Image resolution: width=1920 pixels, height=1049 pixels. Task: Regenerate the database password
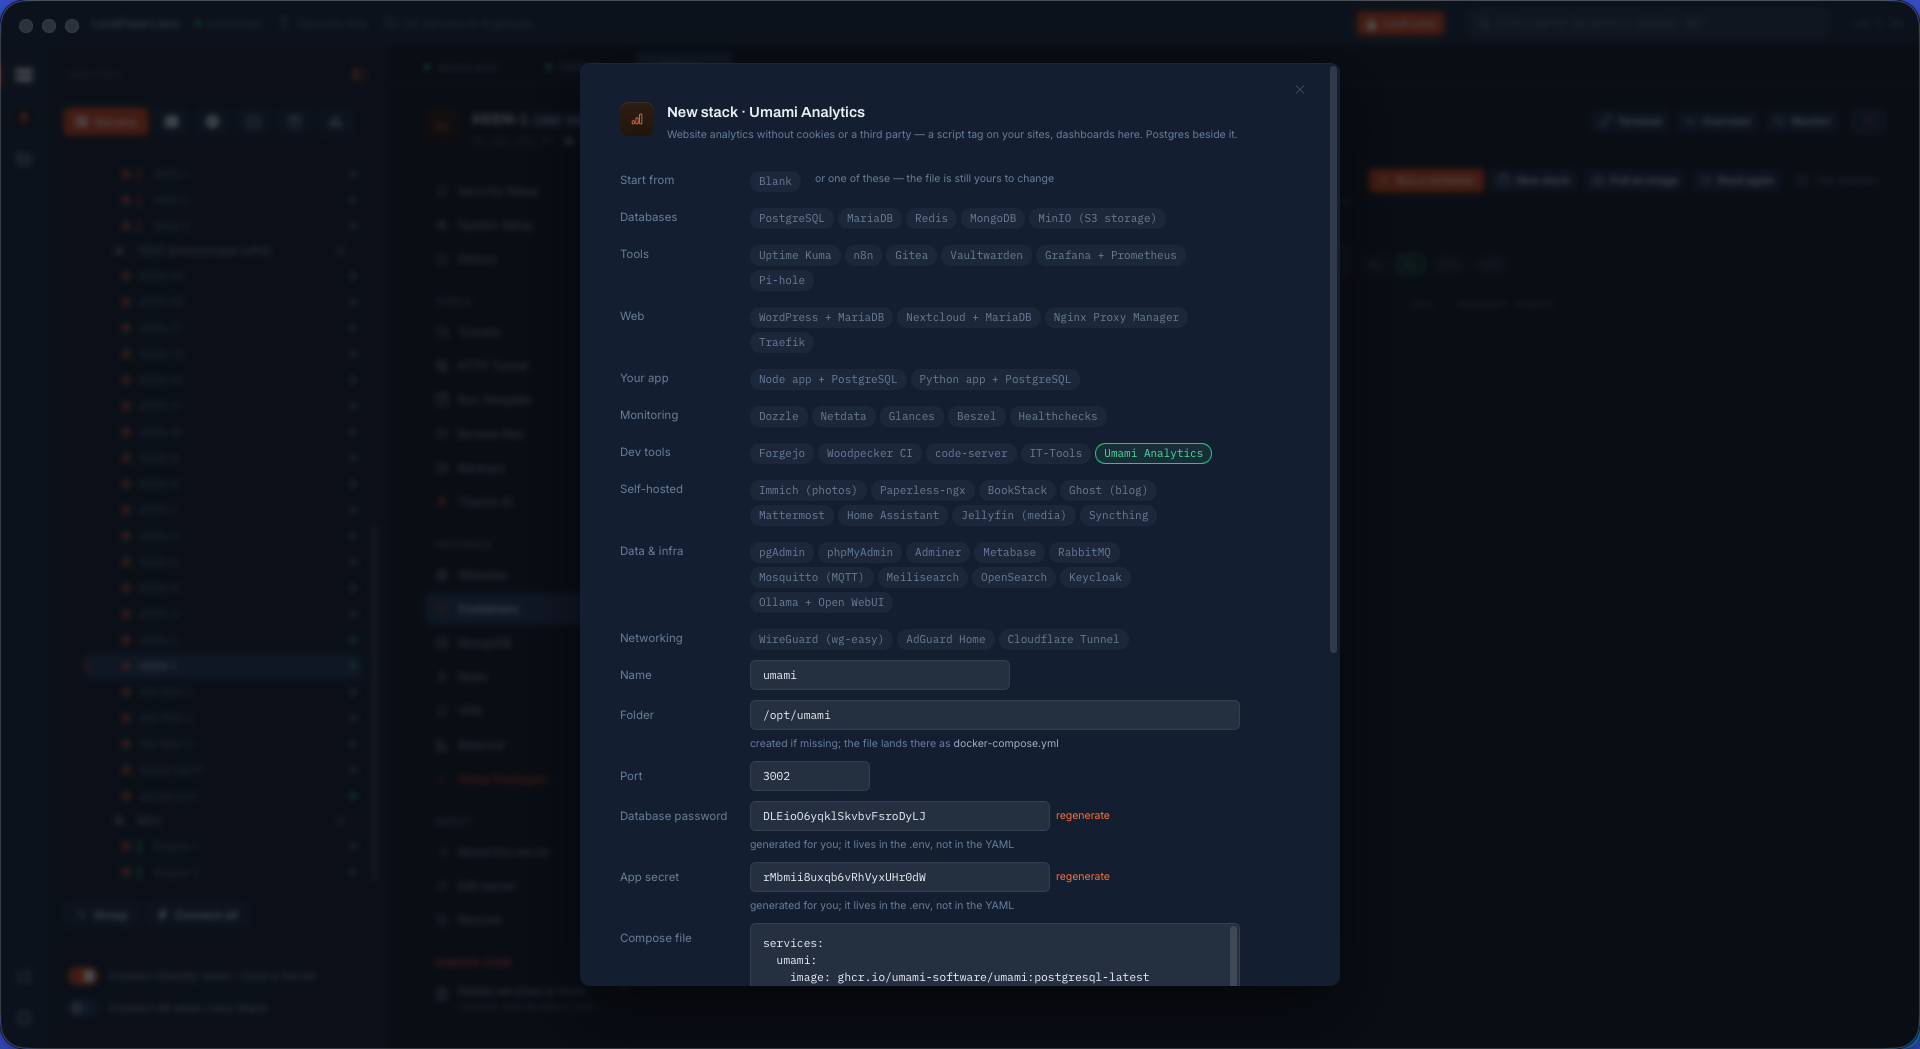[x=1083, y=816]
